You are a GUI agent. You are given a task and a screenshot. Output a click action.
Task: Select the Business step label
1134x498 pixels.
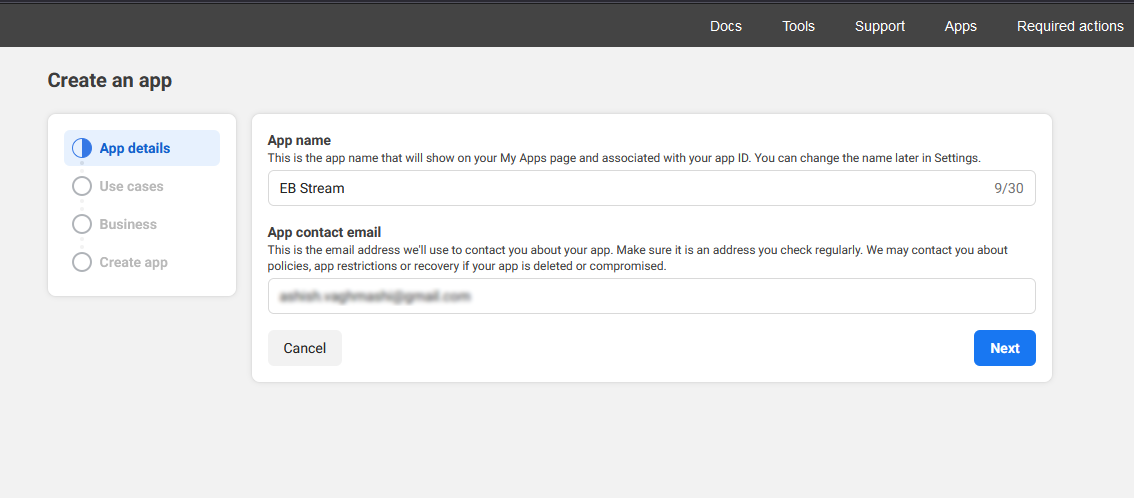point(128,224)
